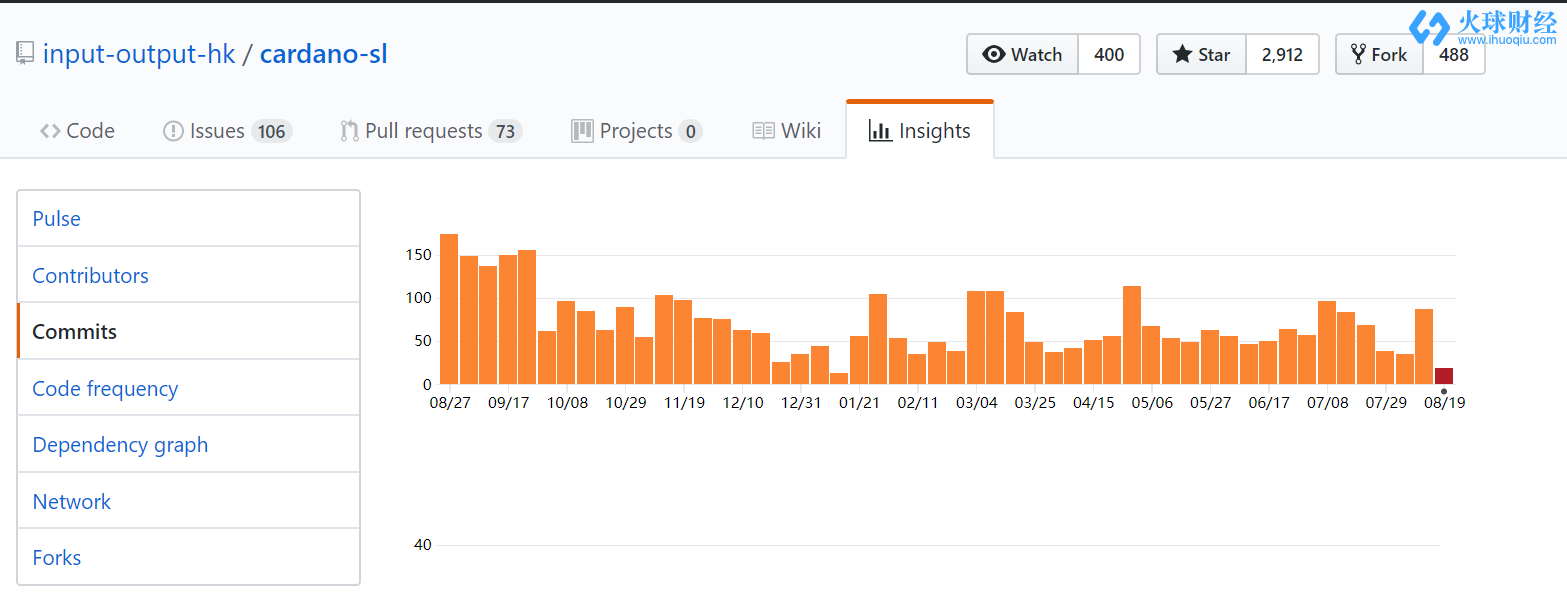Open the input-output-hk owner link
1567x598 pixels.
point(139,53)
